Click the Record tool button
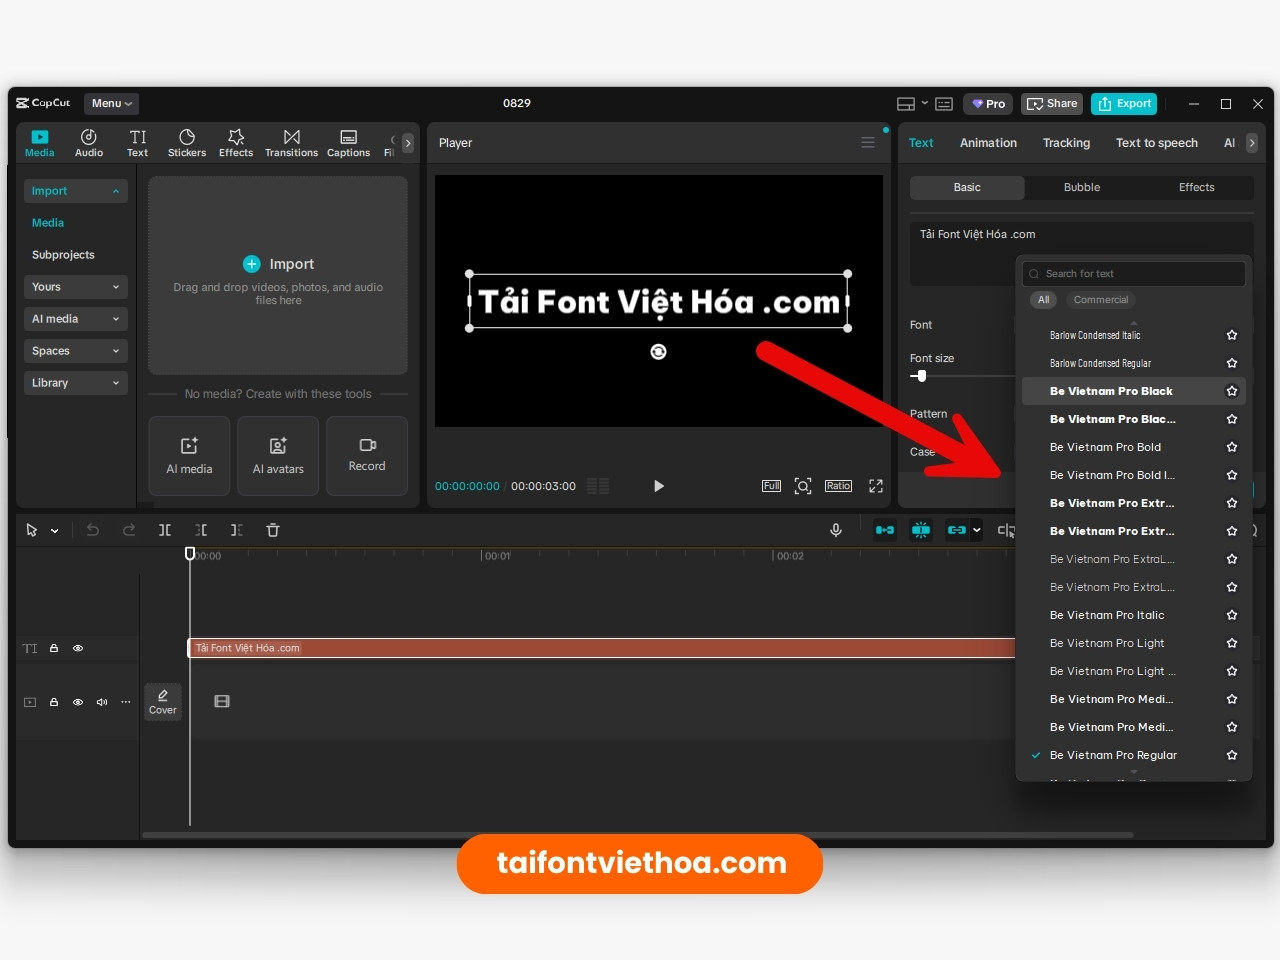Screen dimensions: 1280x960 pyautogui.click(x=367, y=456)
